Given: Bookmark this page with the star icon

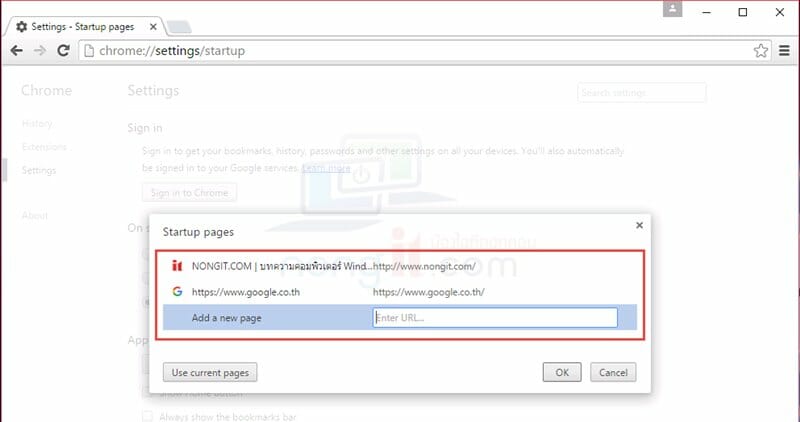Looking at the screenshot, I should [x=760, y=51].
